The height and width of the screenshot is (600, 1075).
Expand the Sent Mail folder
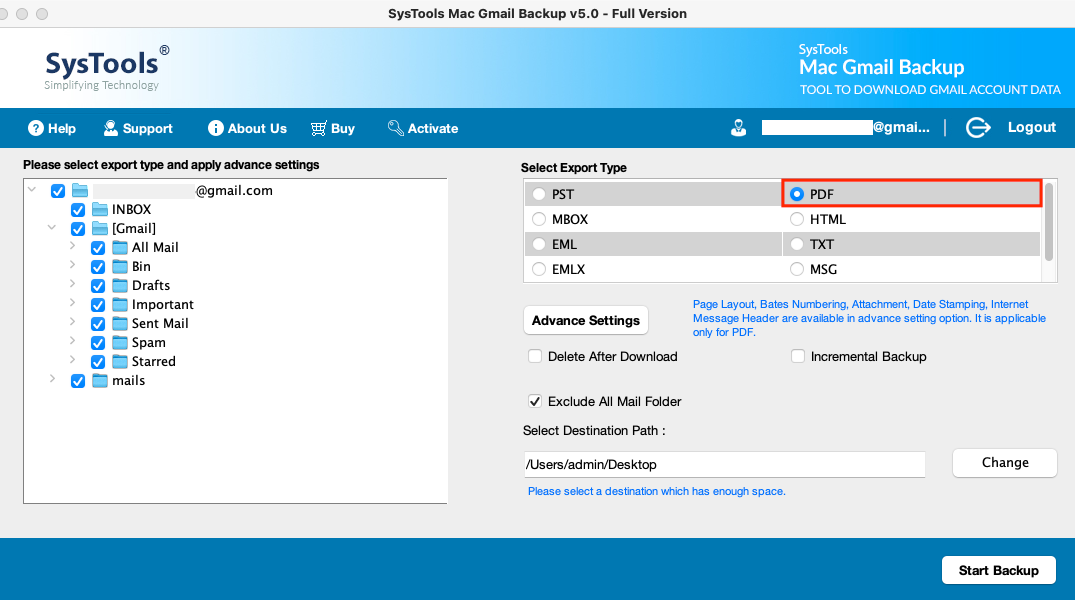73,322
